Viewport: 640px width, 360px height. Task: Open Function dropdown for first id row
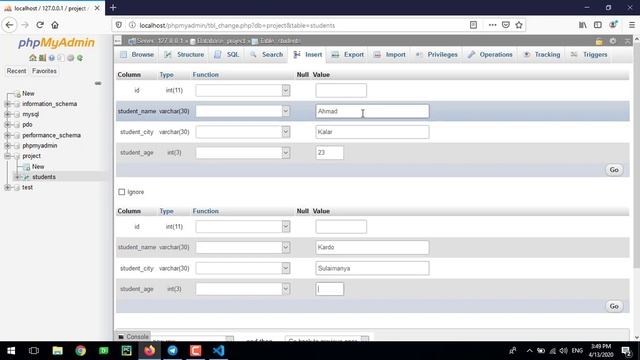pyautogui.click(x=243, y=91)
